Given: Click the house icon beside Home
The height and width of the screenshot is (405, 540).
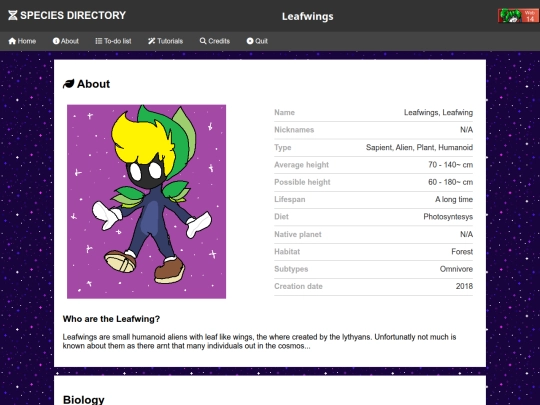Looking at the screenshot, I should click(x=12, y=41).
